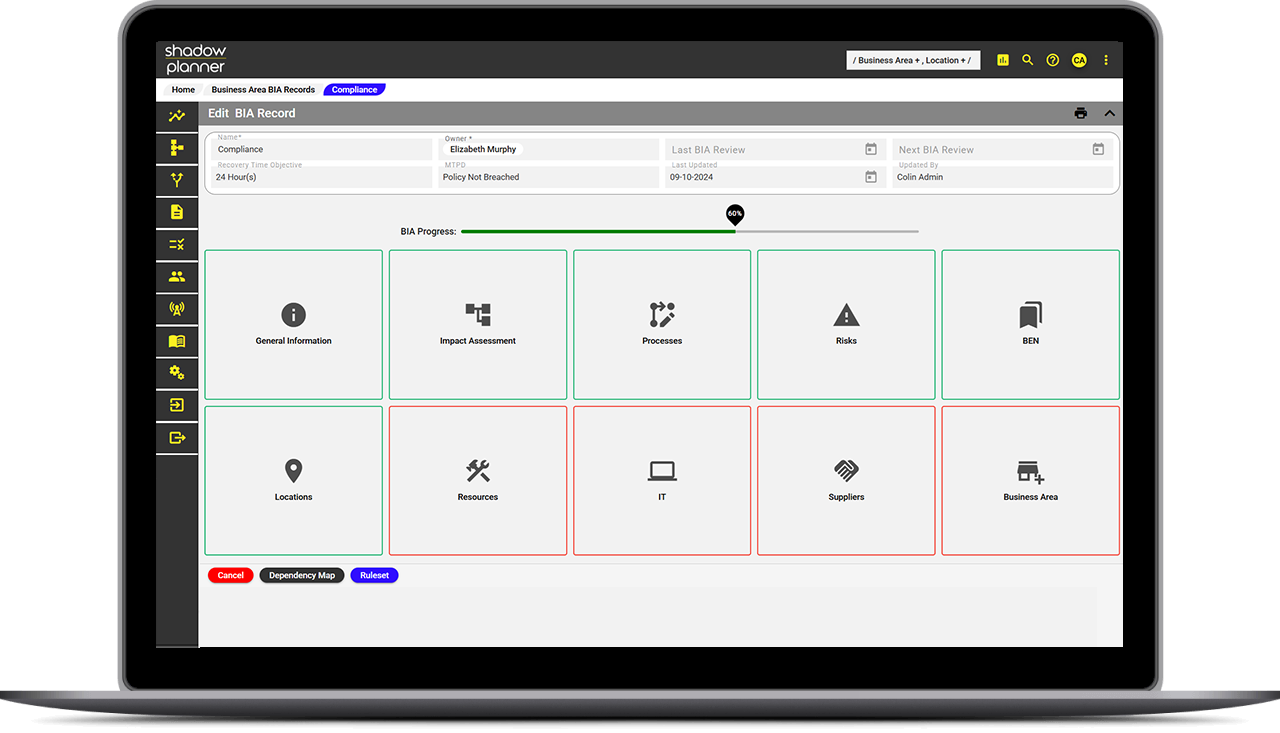
Task: Click the gears settings icon in the sidebar
Action: click(177, 373)
